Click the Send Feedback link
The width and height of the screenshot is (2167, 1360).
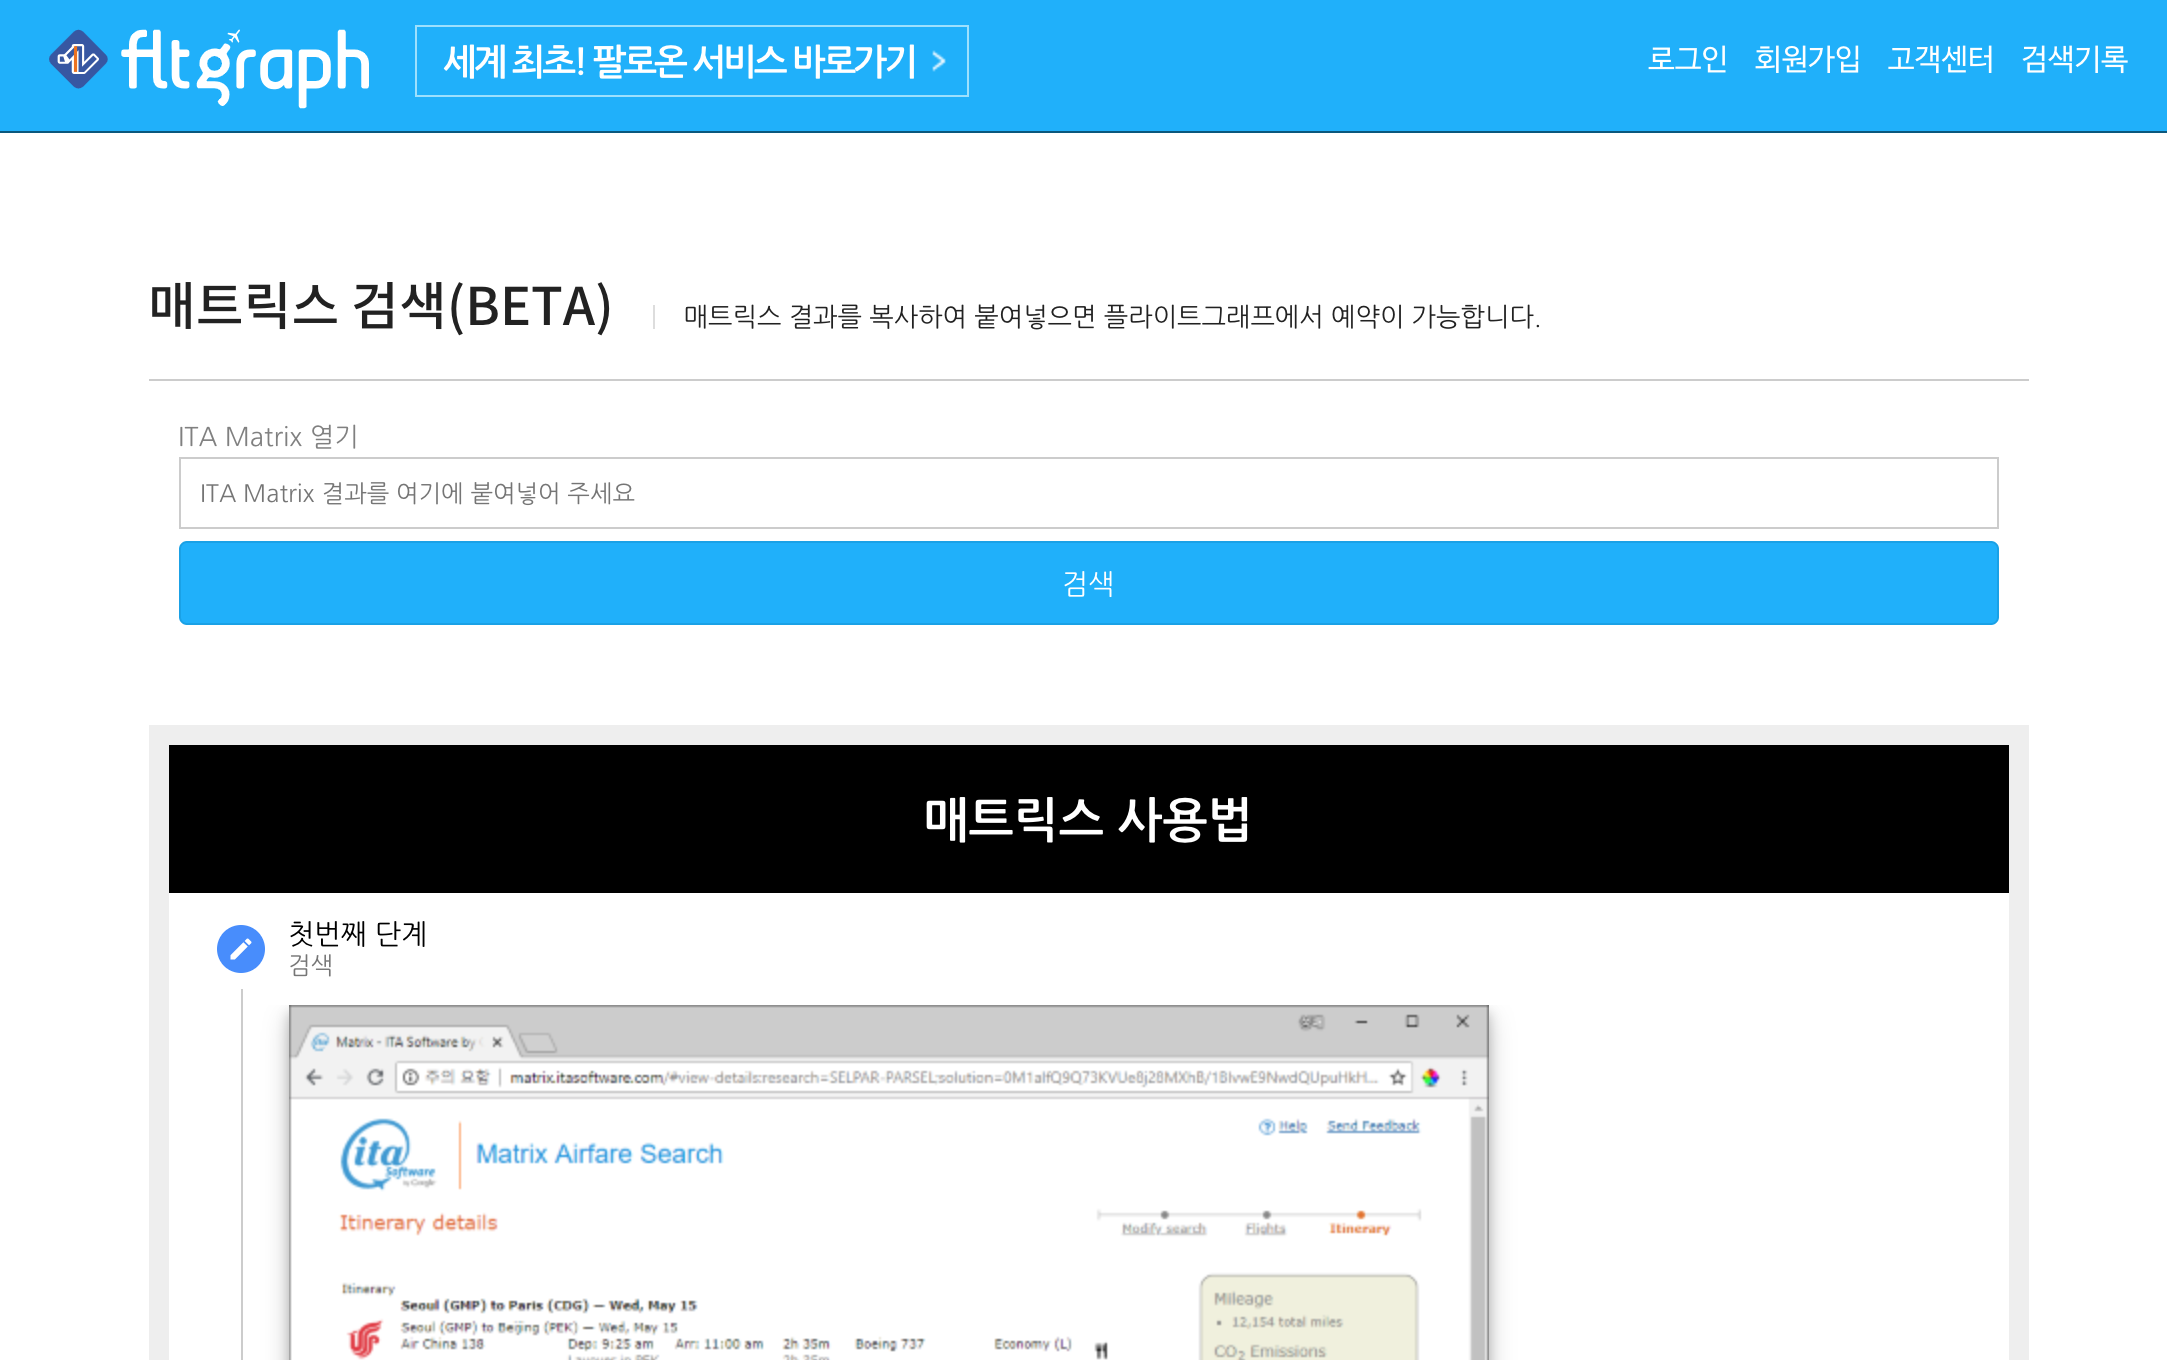tap(1374, 1126)
